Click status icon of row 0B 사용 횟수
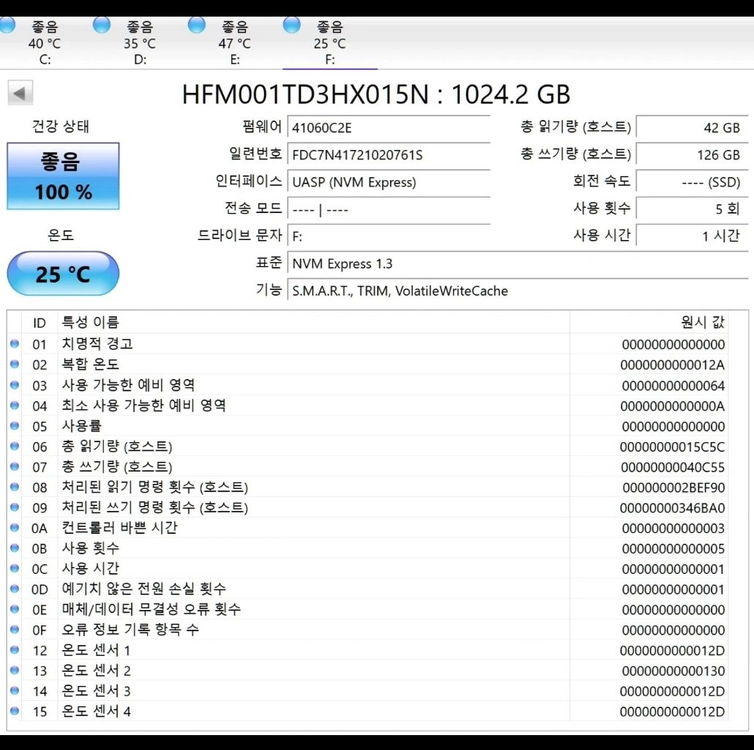Viewport: 754px width, 750px height. tap(14, 548)
